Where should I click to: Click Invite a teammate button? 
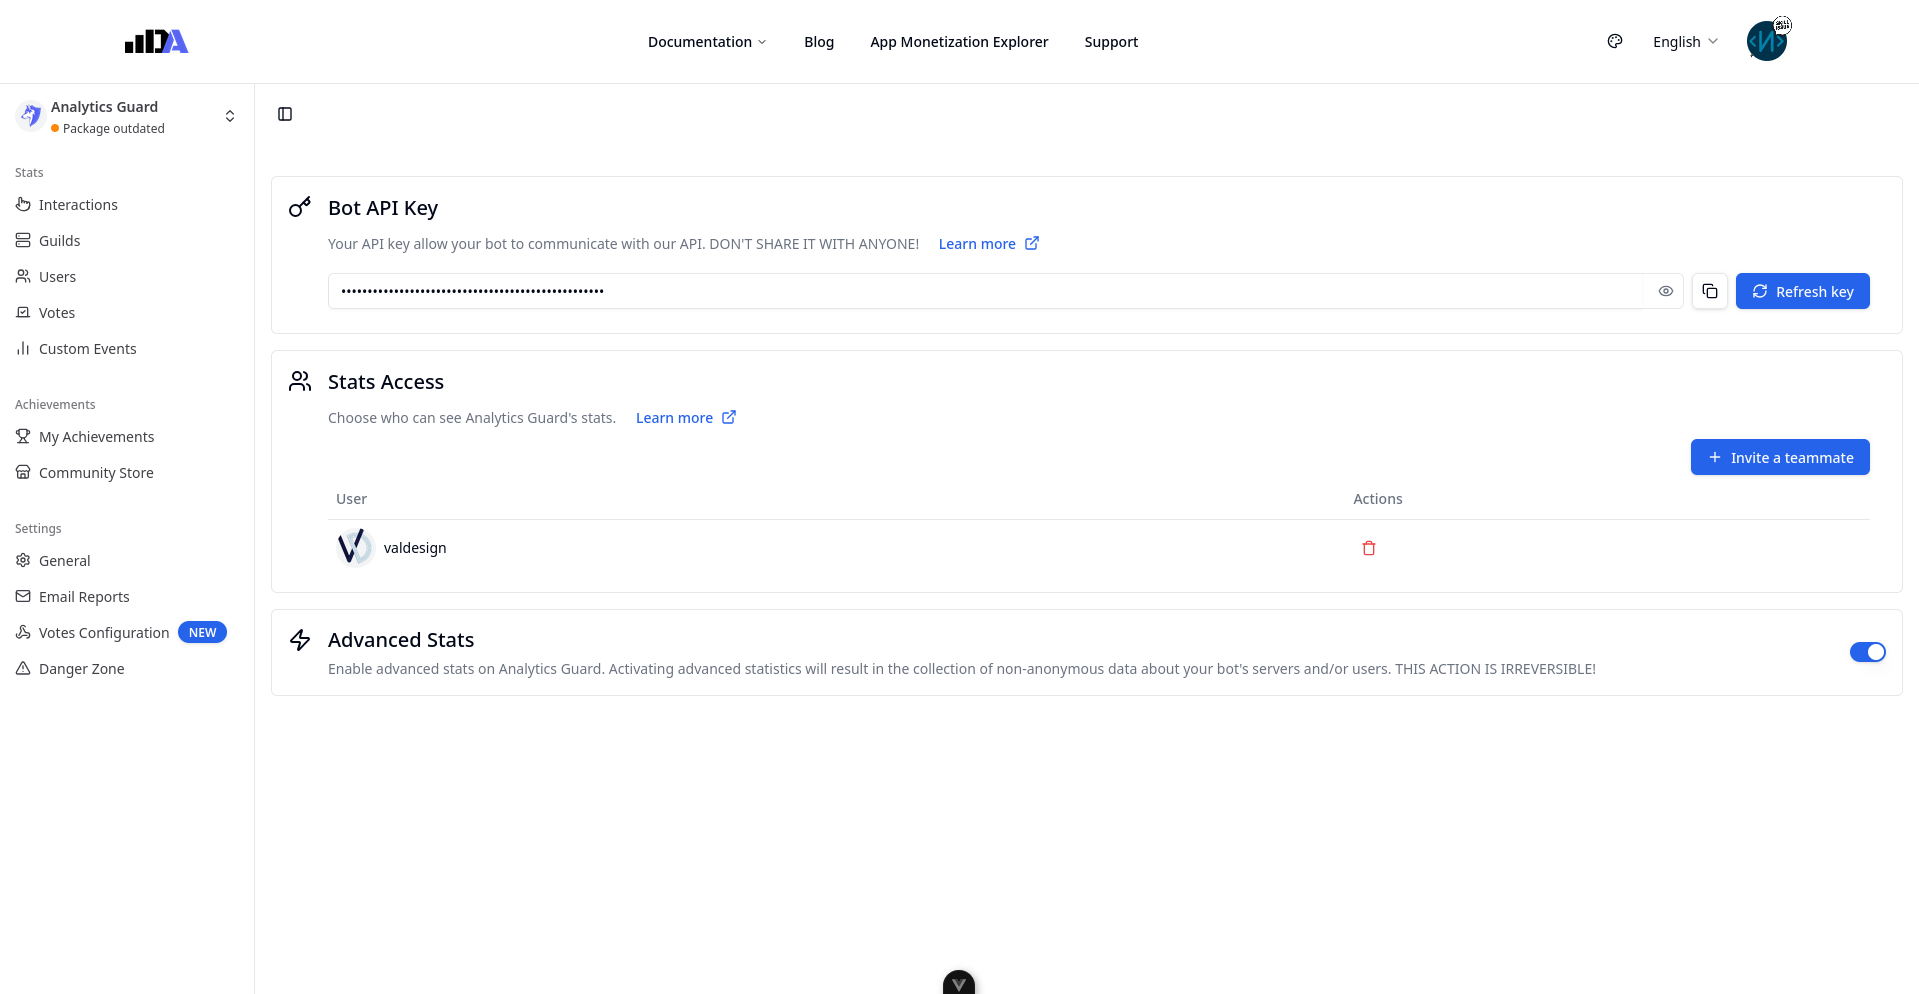coord(1779,457)
